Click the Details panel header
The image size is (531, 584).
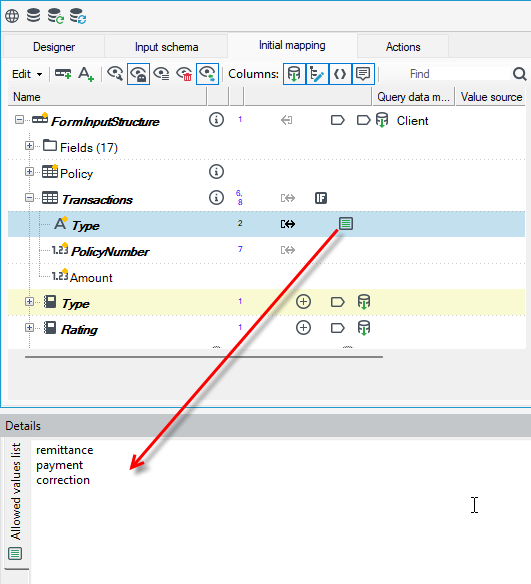266,426
